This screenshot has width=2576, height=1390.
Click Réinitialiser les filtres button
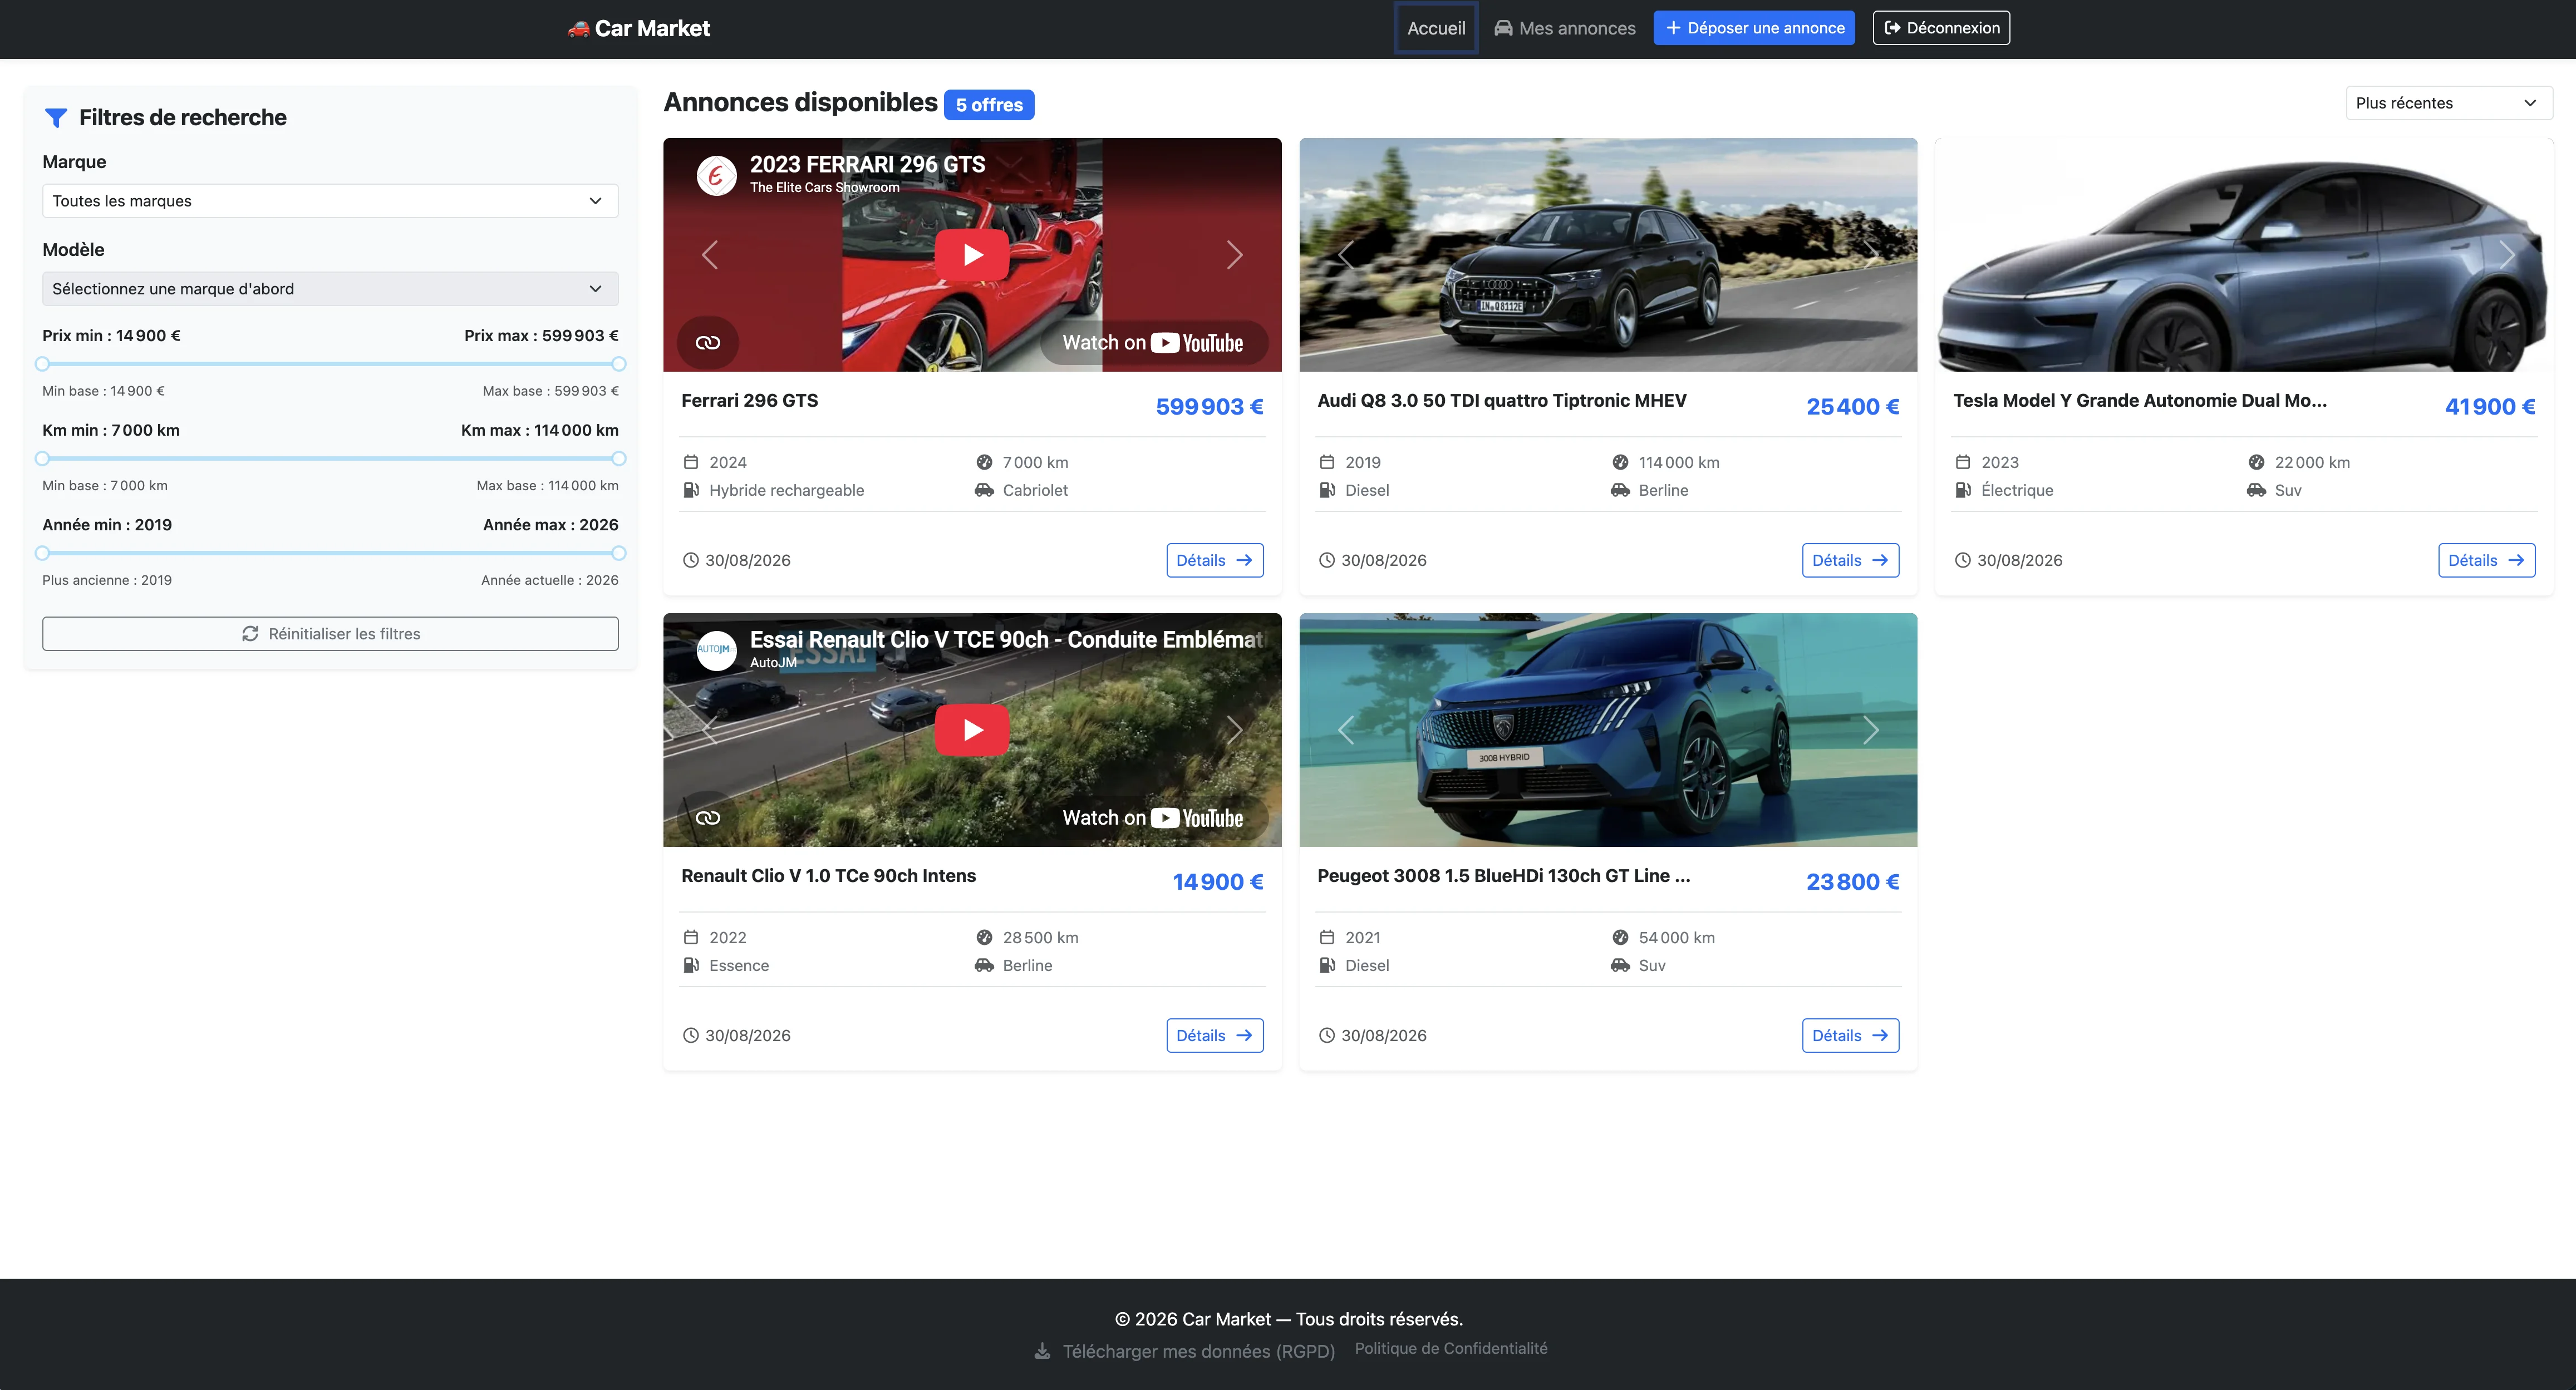point(330,634)
